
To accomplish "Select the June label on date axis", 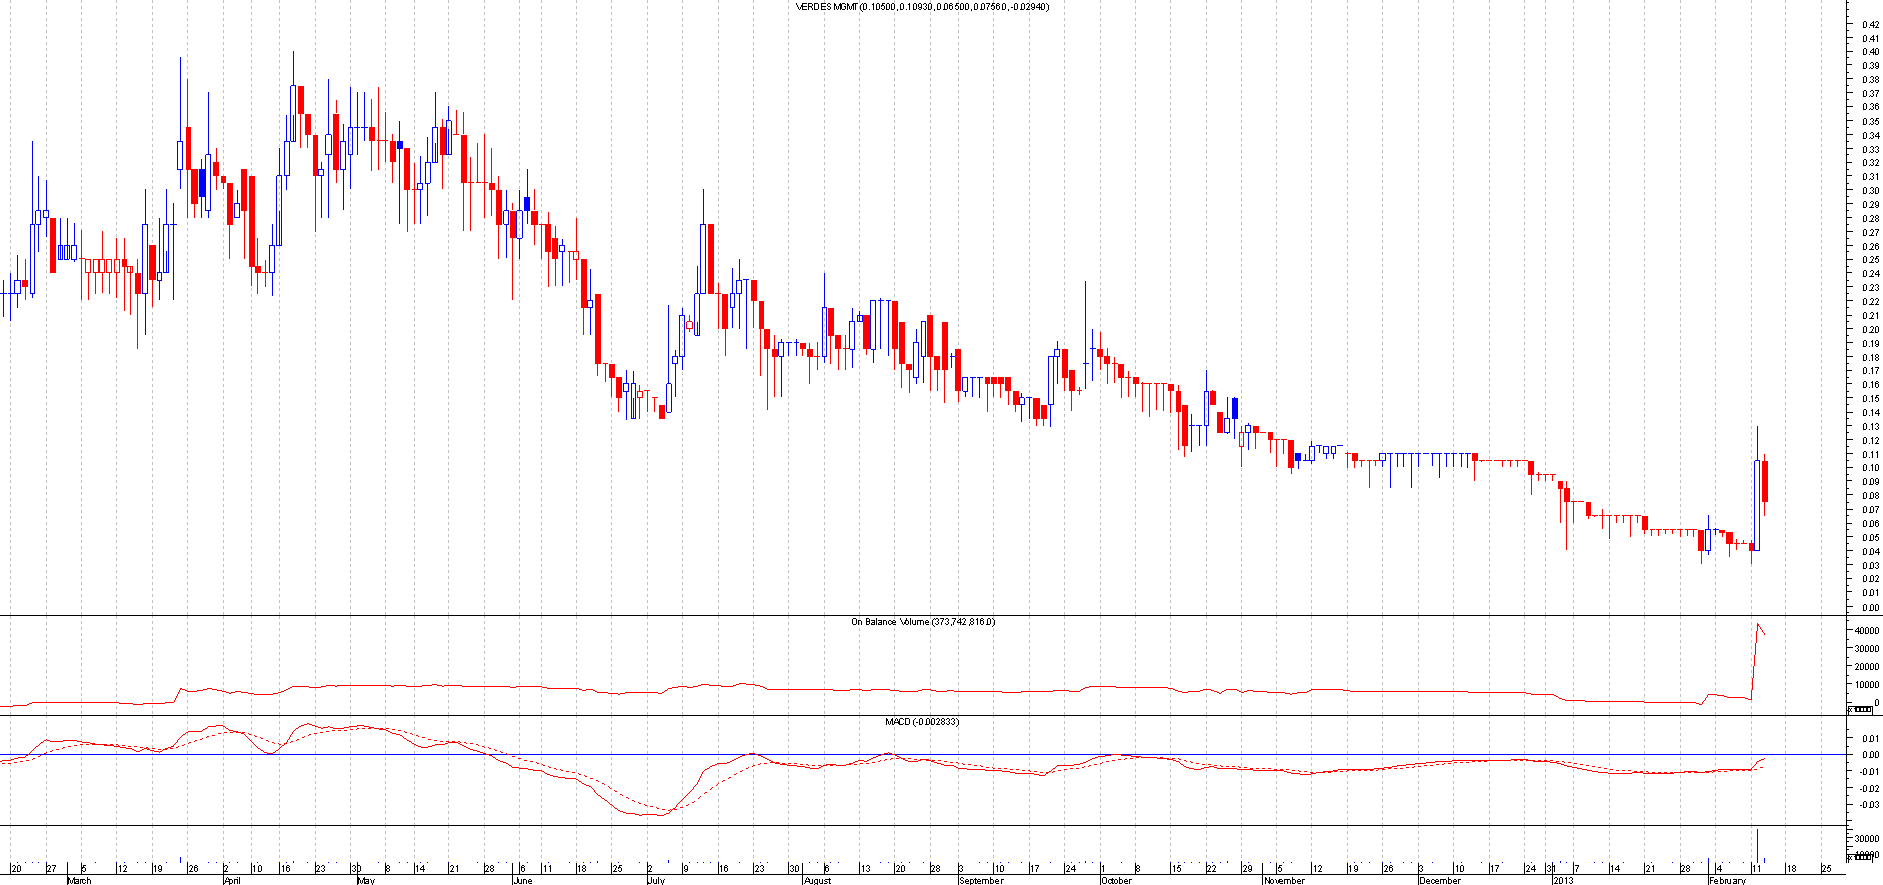I will click(521, 880).
